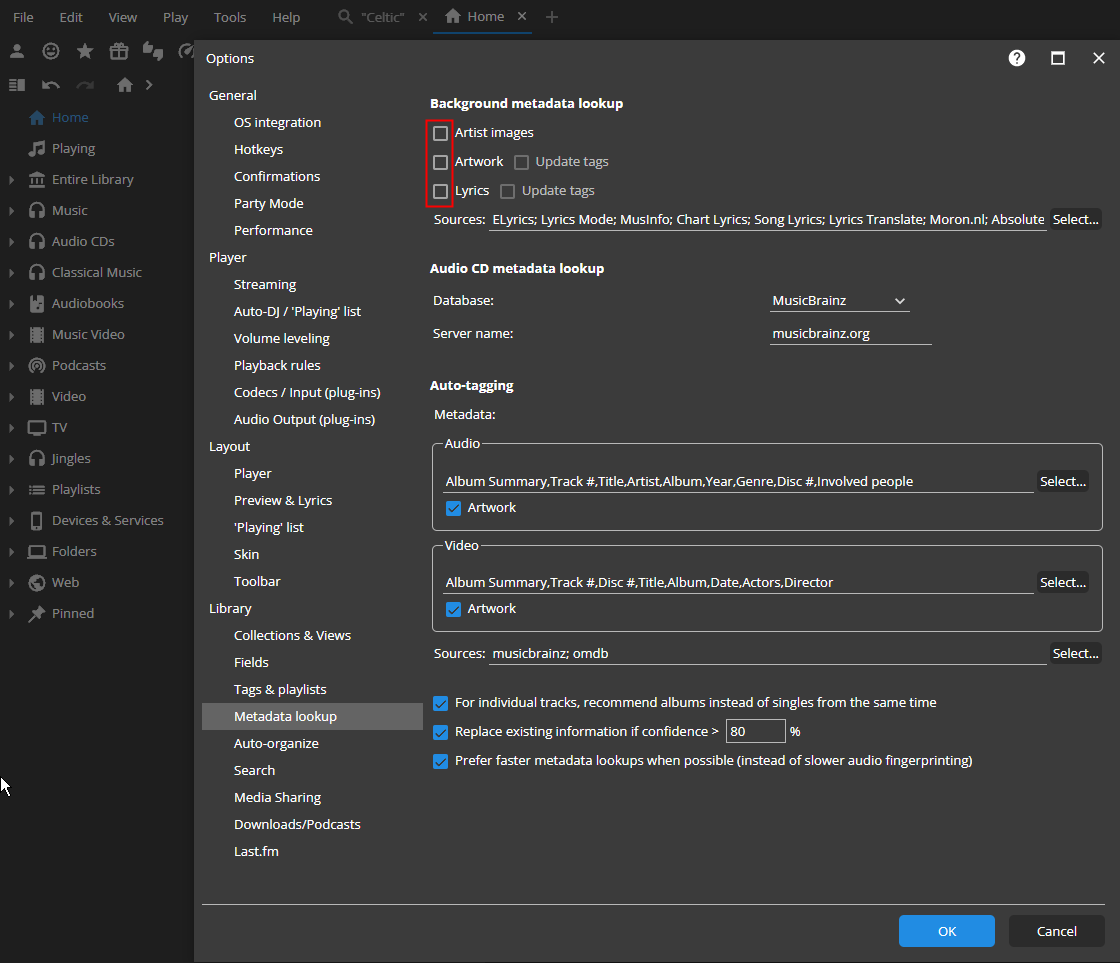The height and width of the screenshot is (963, 1120).
Task: Open the Last.fm options page
Action: pos(256,852)
